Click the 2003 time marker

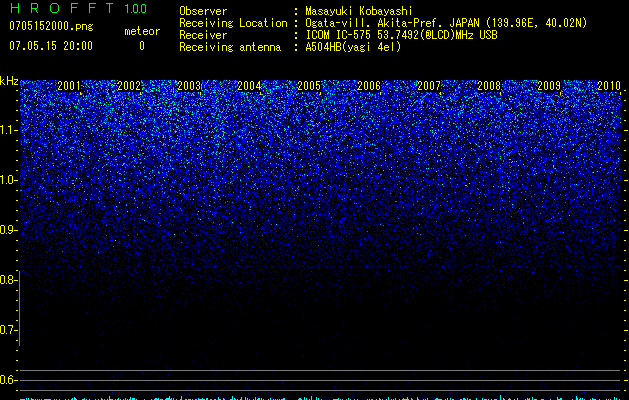pyautogui.click(x=189, y=86)
